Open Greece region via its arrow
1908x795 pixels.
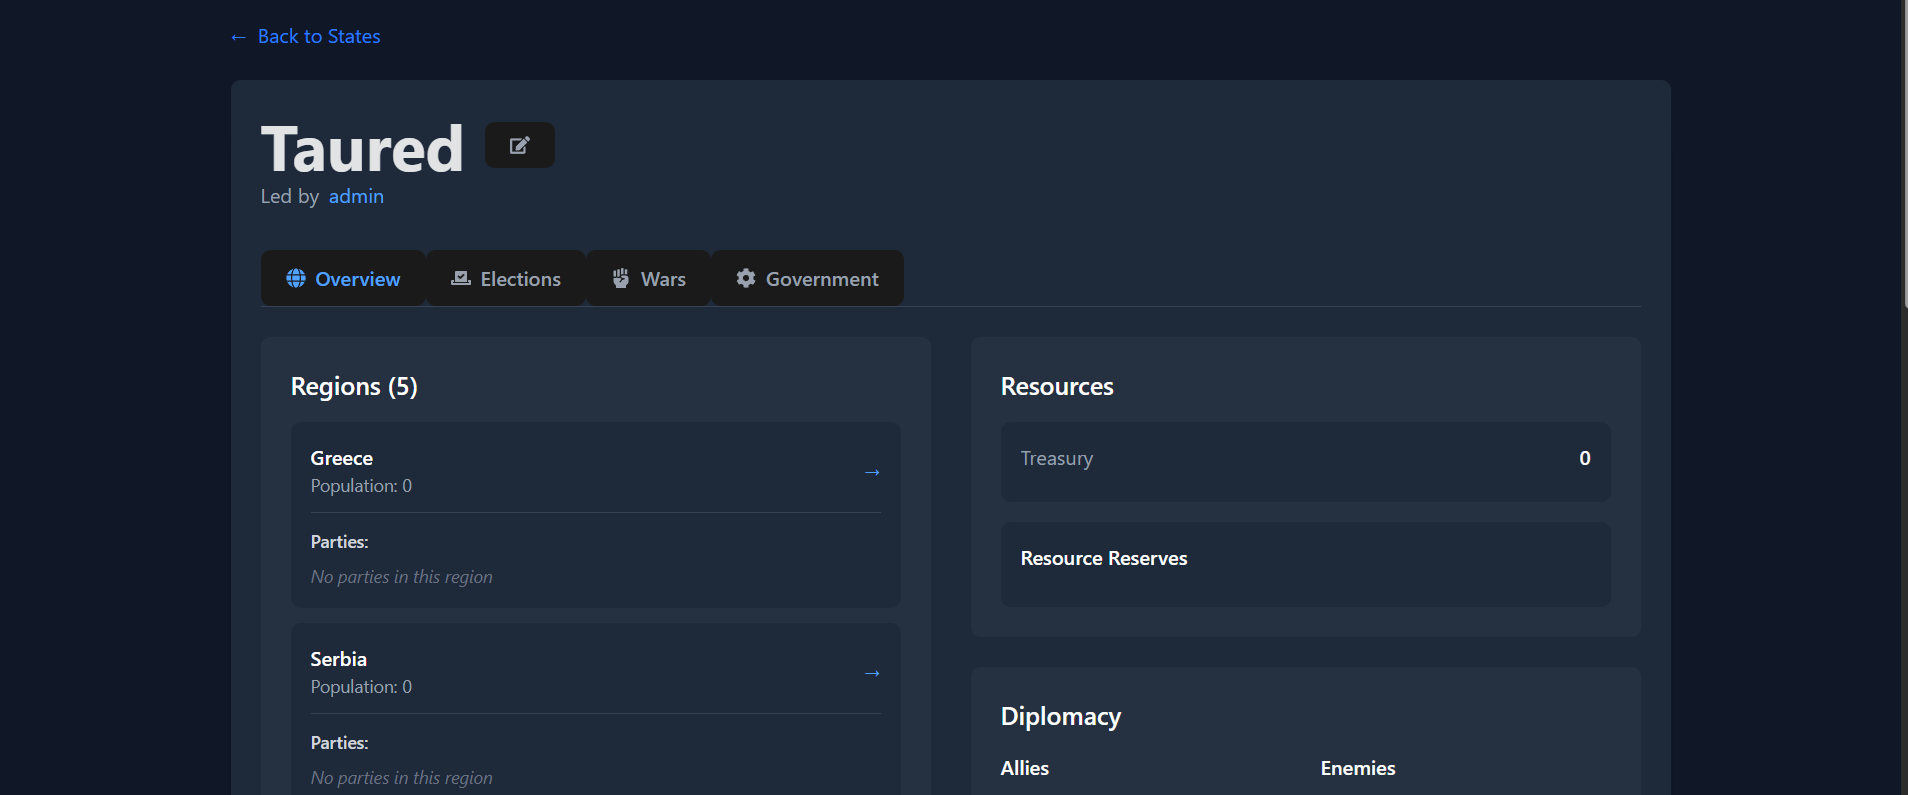tap(872, 472)
